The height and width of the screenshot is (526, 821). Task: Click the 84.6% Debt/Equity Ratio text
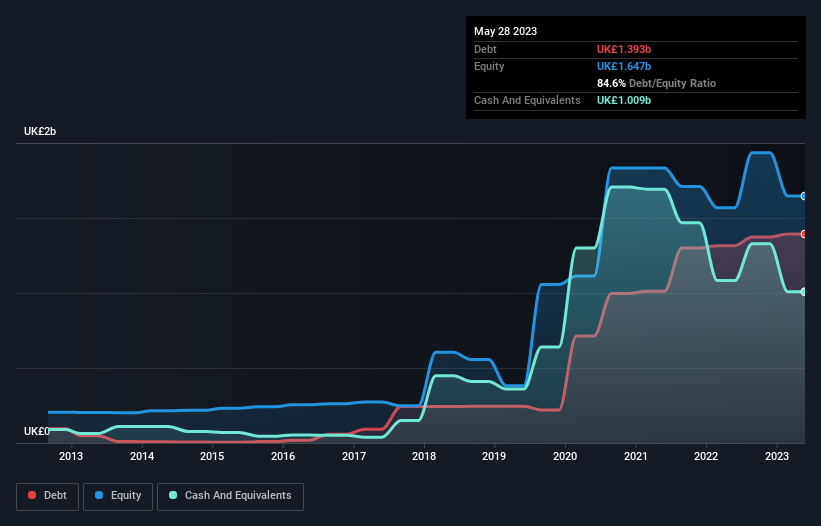[656, 83]
